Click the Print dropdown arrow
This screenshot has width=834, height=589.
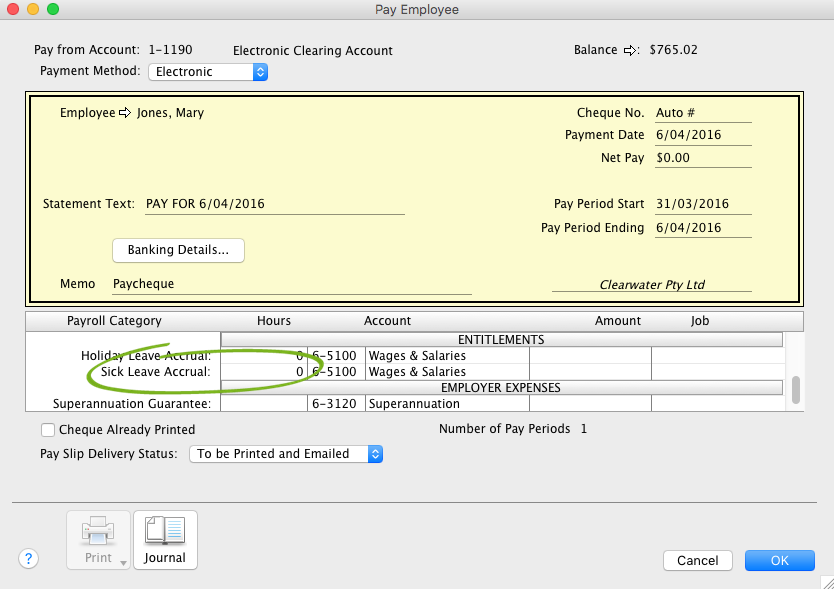tap(123, 563)
